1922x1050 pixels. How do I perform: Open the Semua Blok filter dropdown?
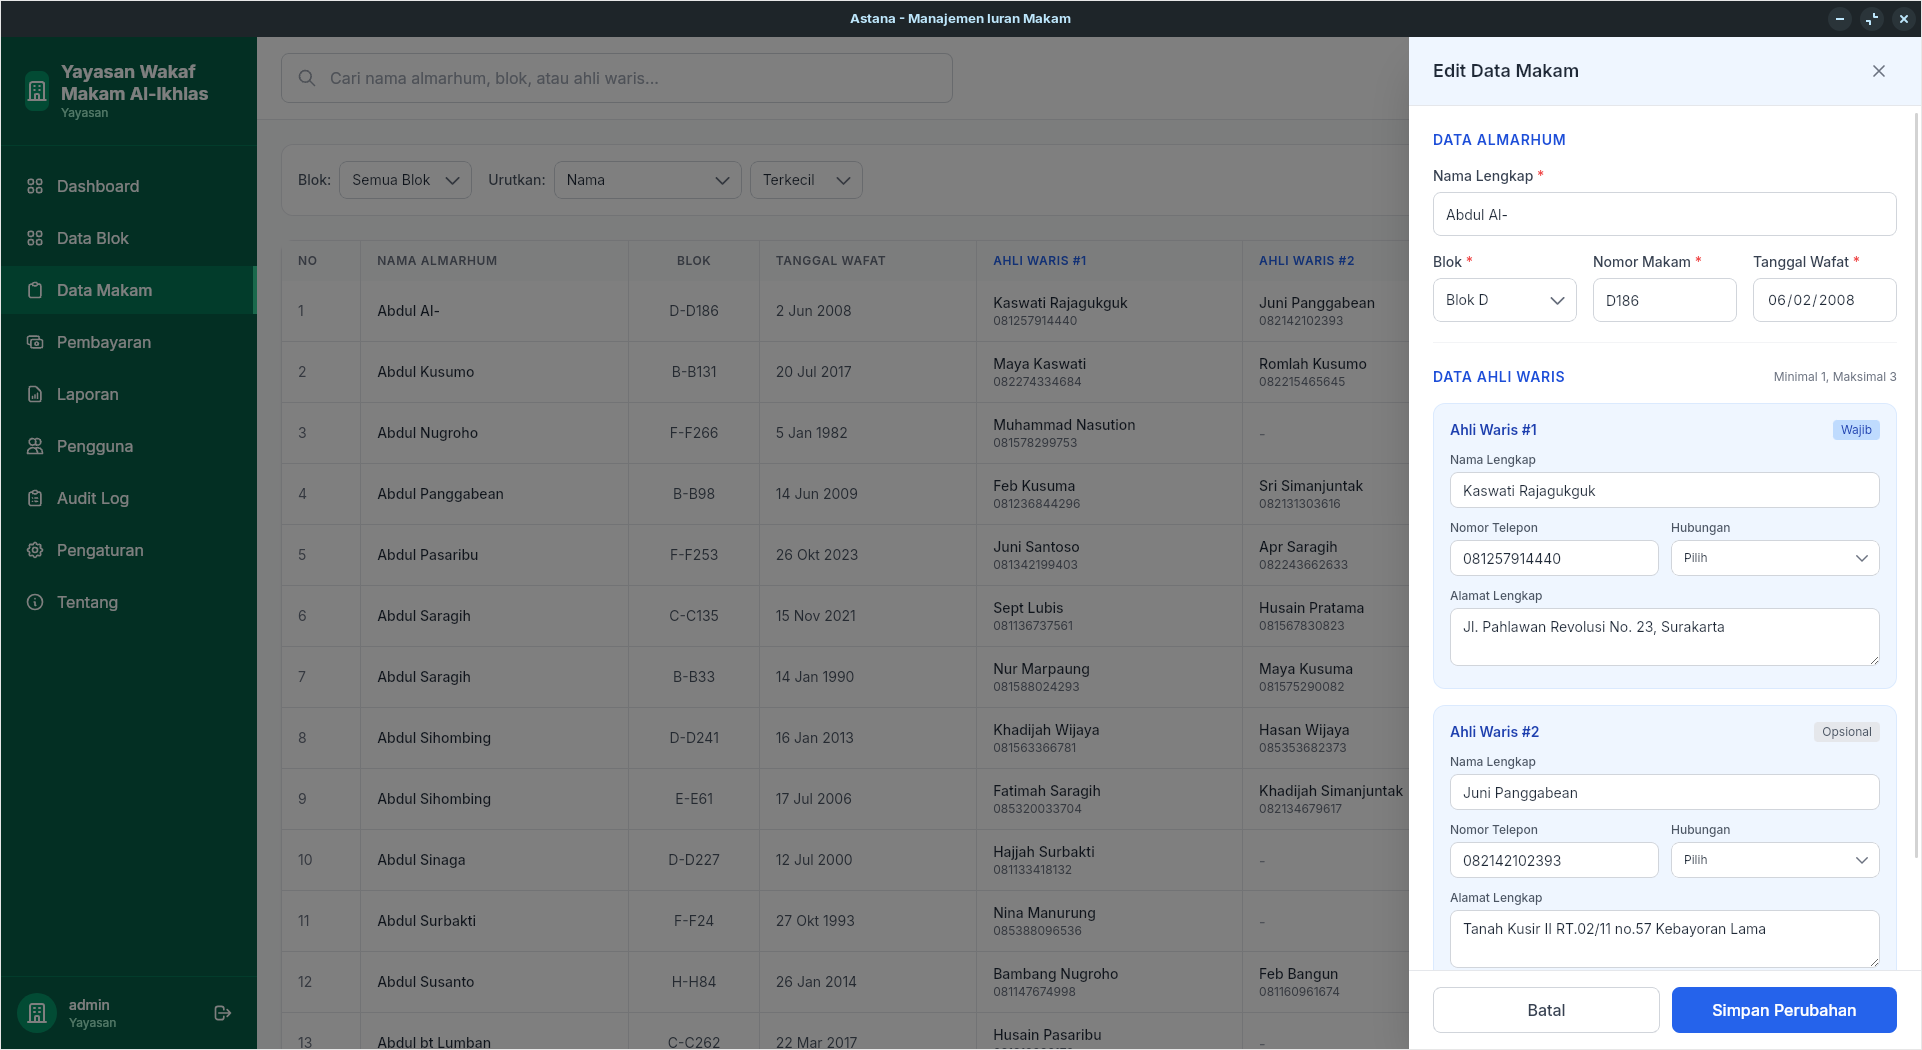[x=405, y=180]
